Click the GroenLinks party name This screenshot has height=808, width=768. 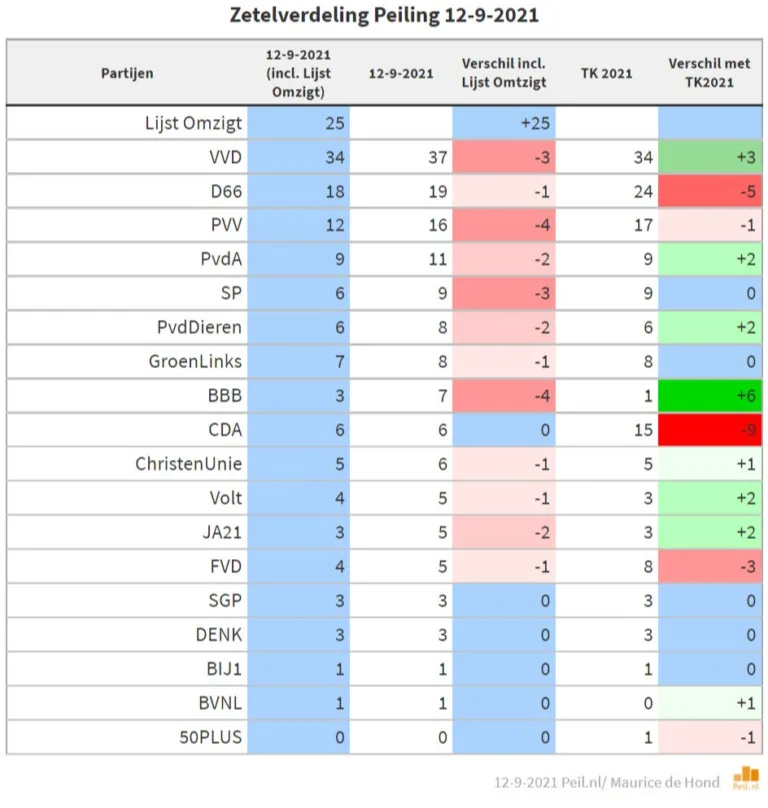(x=196, y=362)
